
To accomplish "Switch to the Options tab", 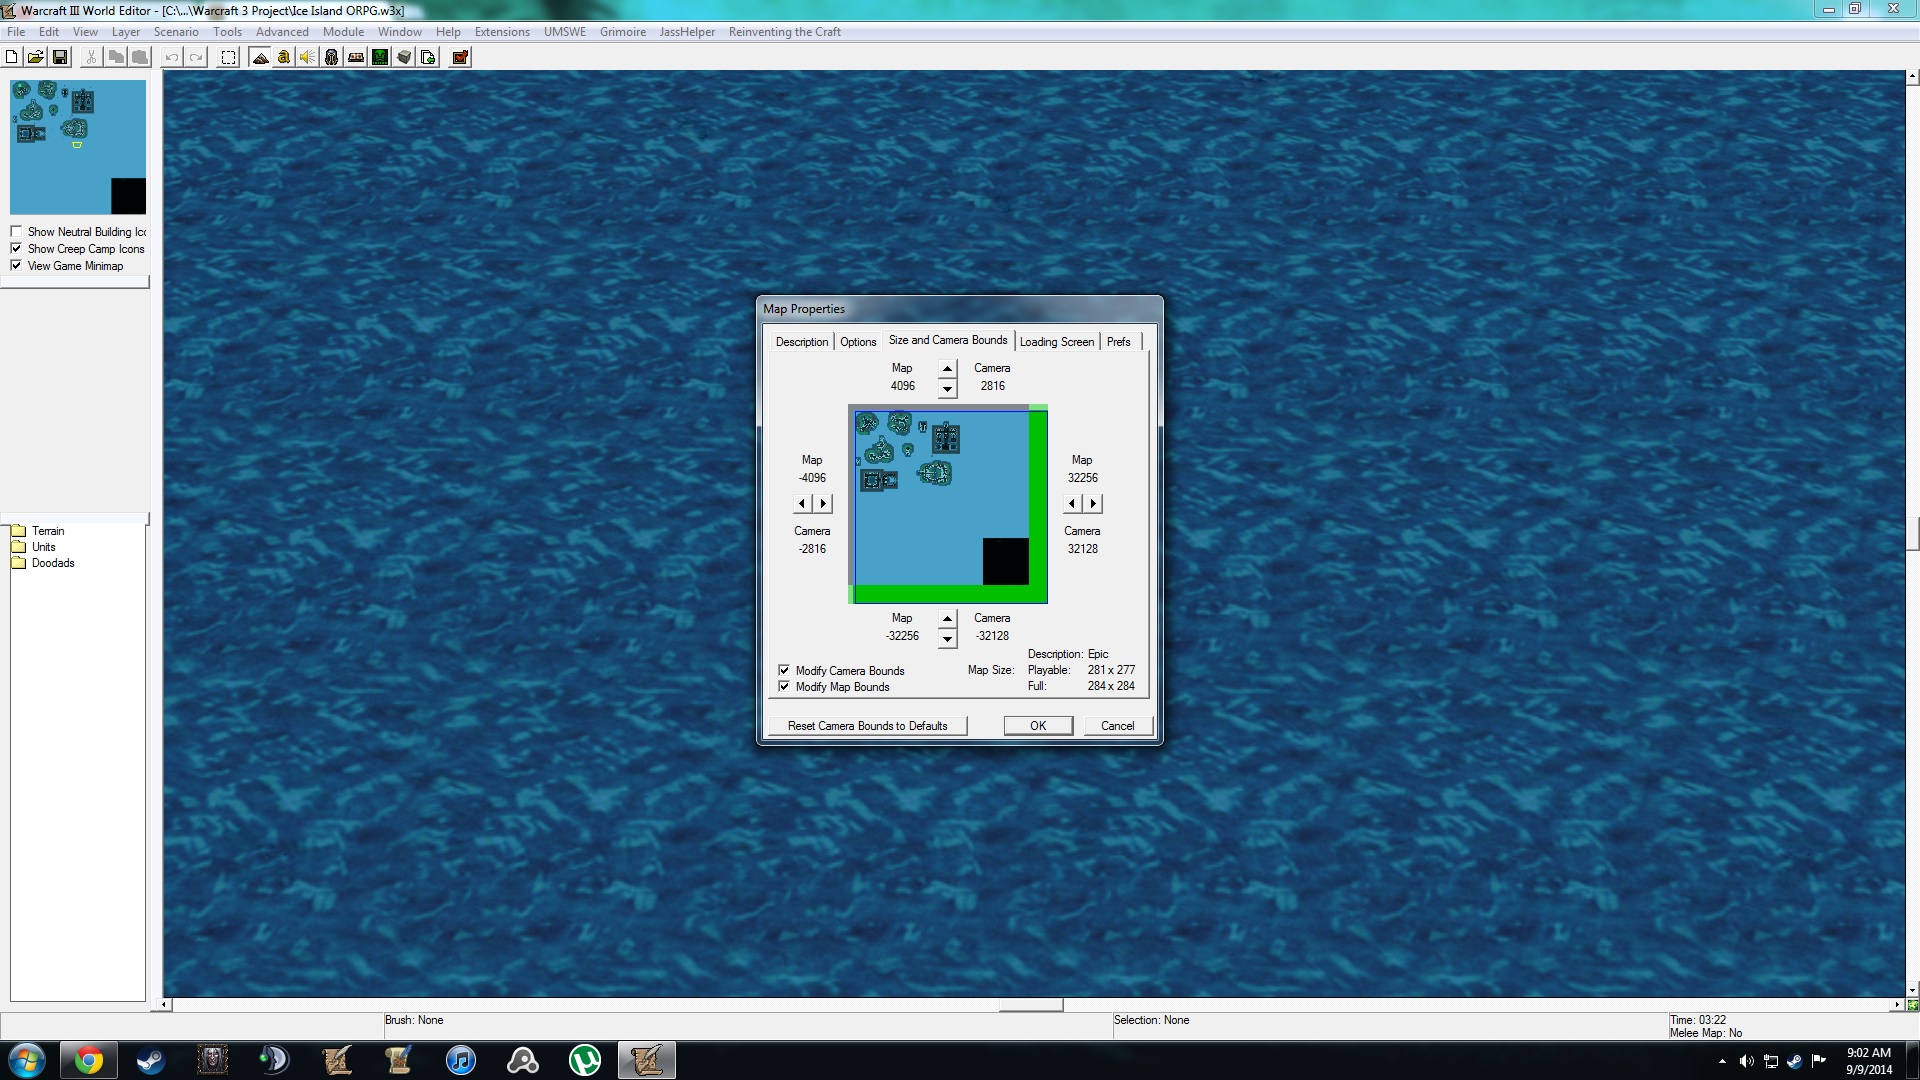I will point(858,342).
